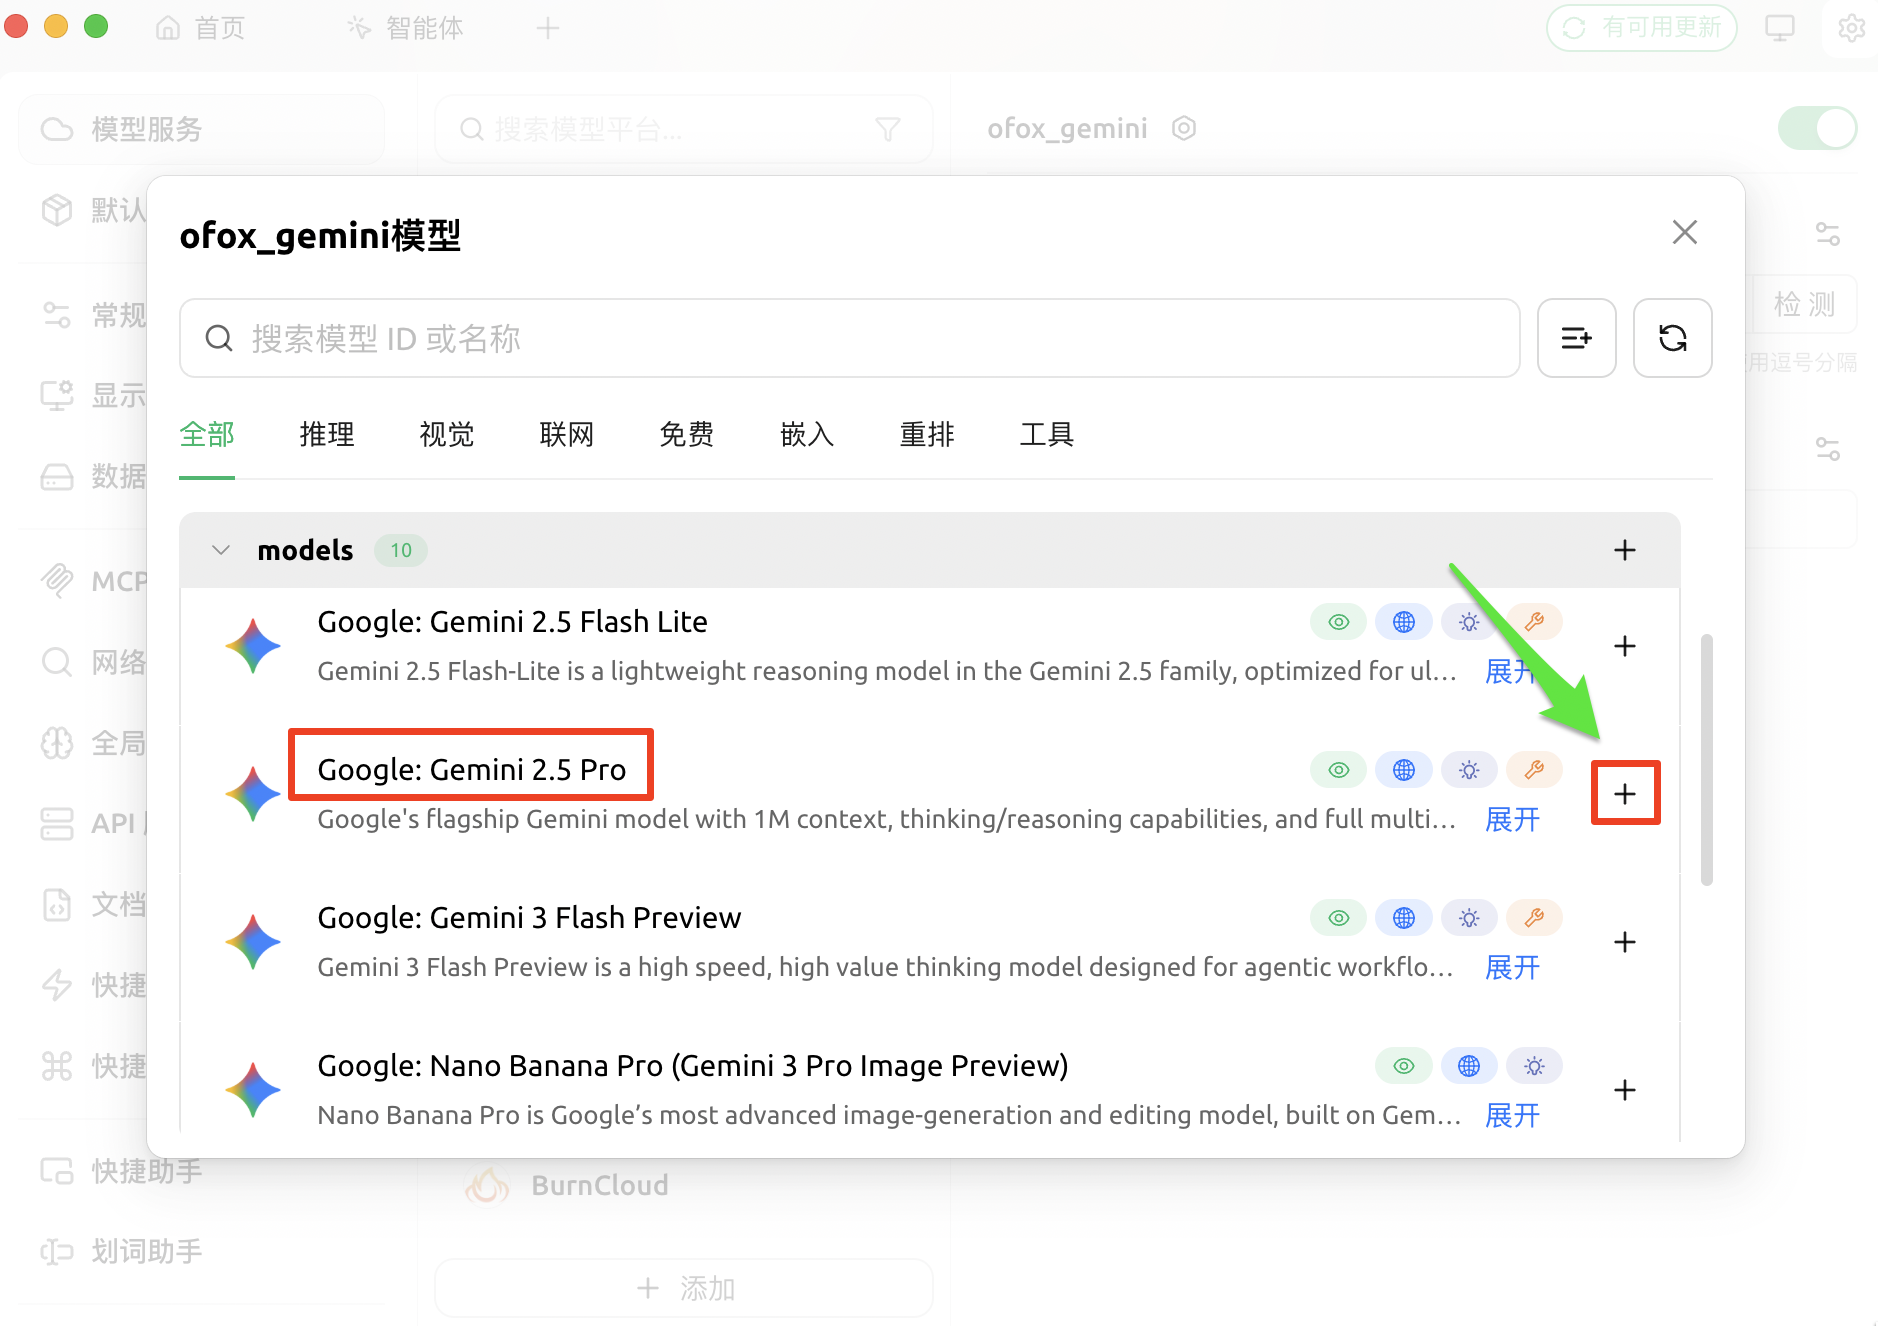
Task: Click the web globe tag on Gemini 2.5 Flash Lite
Action: pyautogui.click(x=1404, y=622)
